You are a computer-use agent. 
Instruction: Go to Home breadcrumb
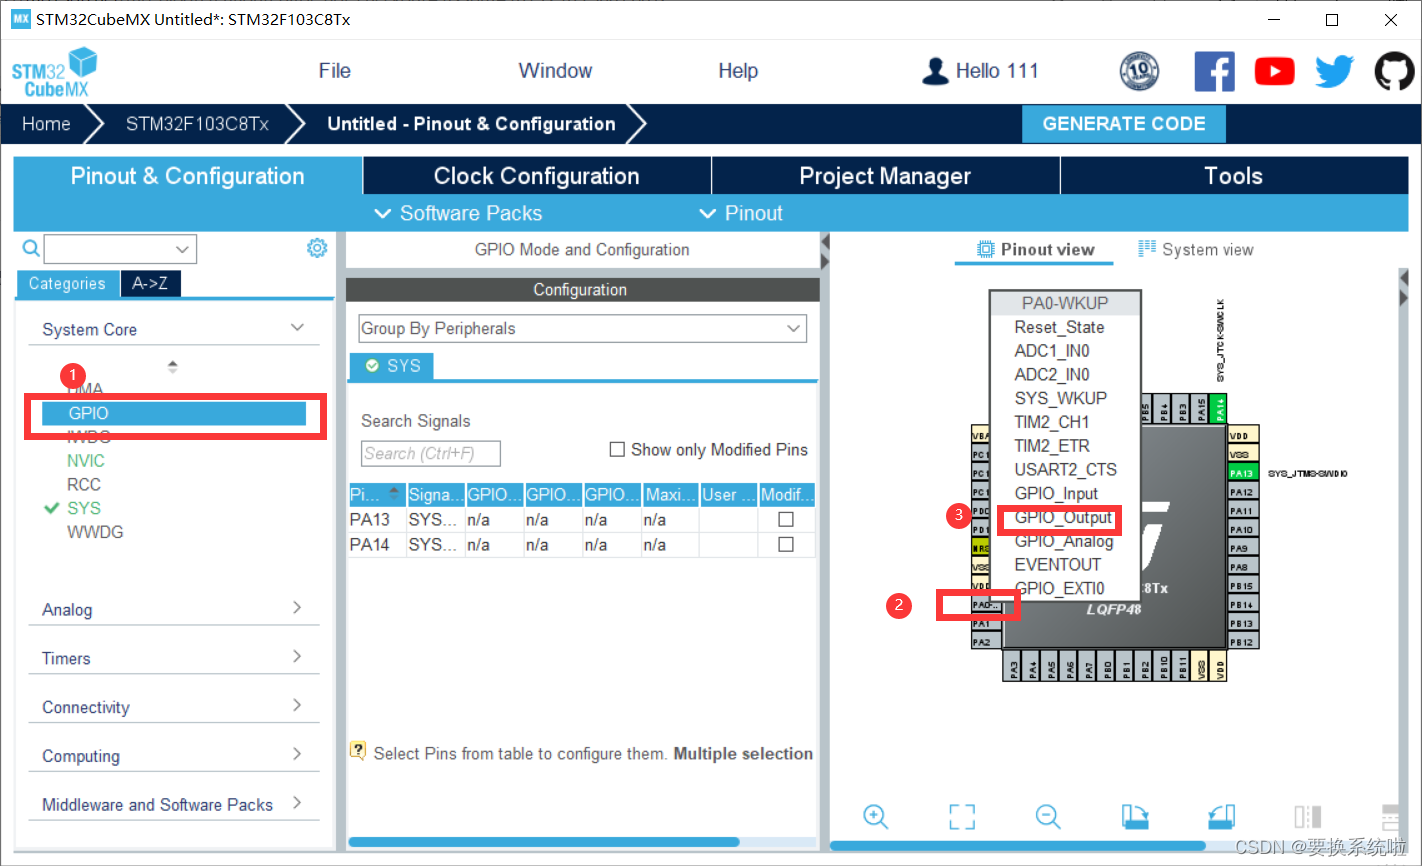pyautogui.click(x=46, y=124)
